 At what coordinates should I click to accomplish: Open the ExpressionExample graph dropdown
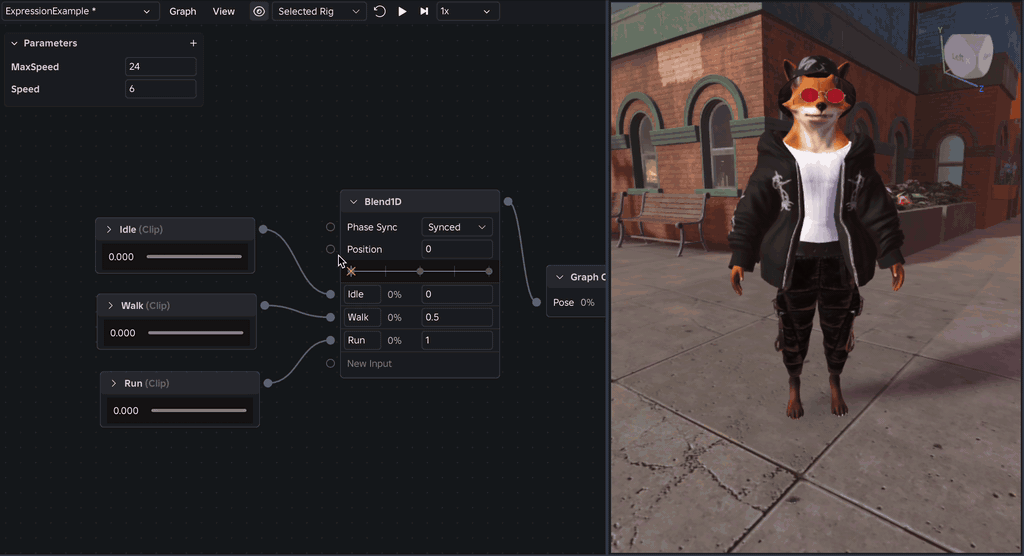tap(80, 11)
